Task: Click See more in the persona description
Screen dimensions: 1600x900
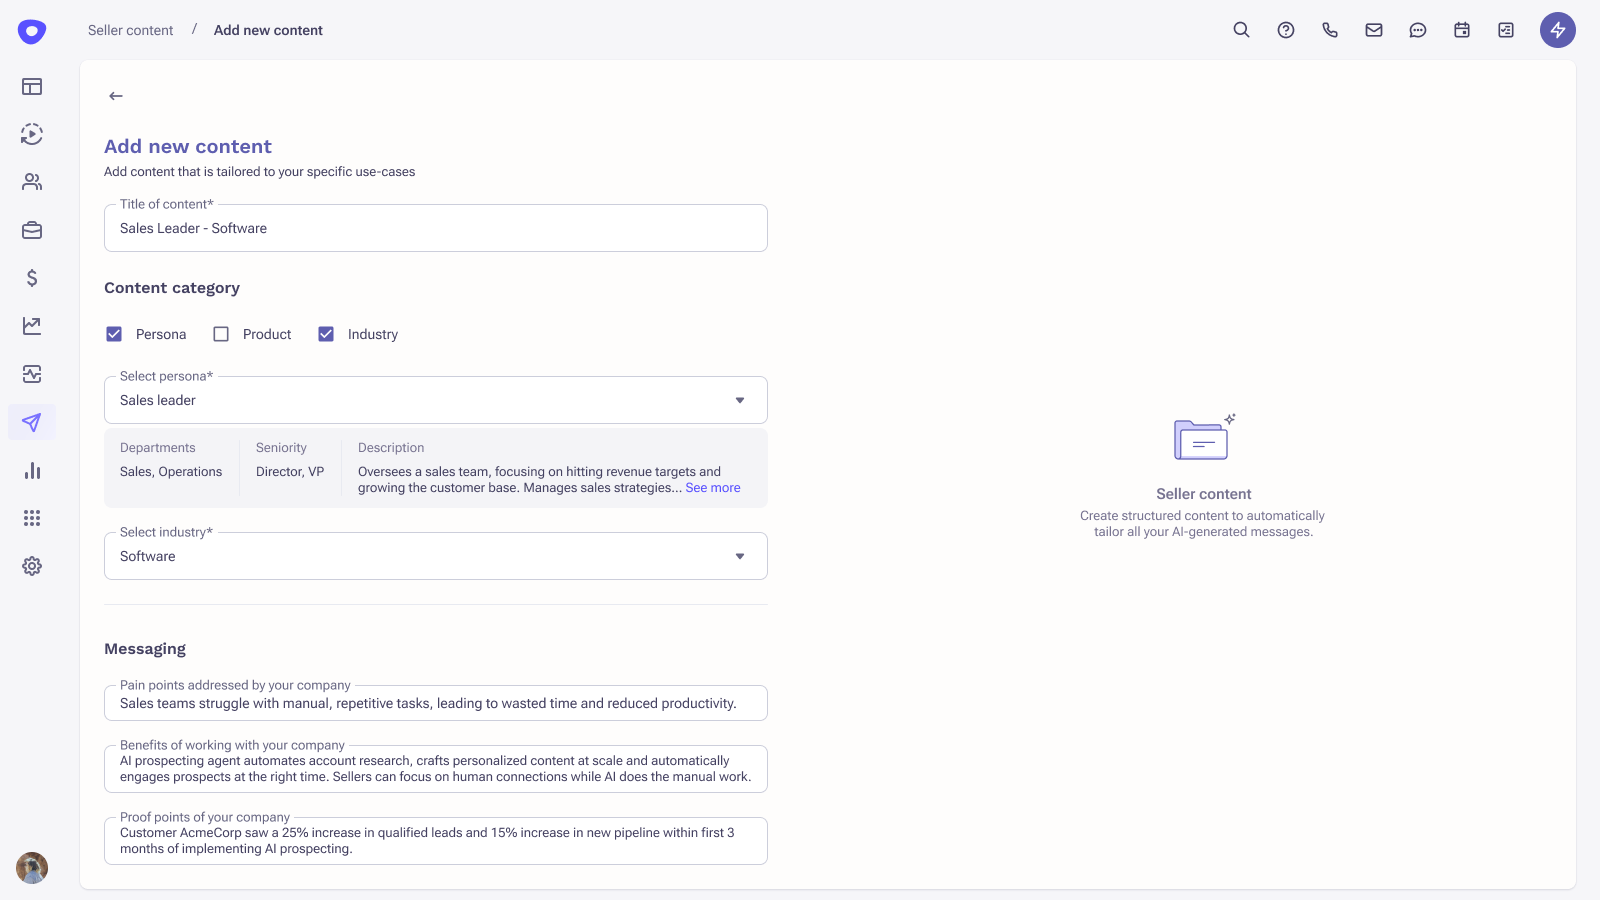Action: 712,487
